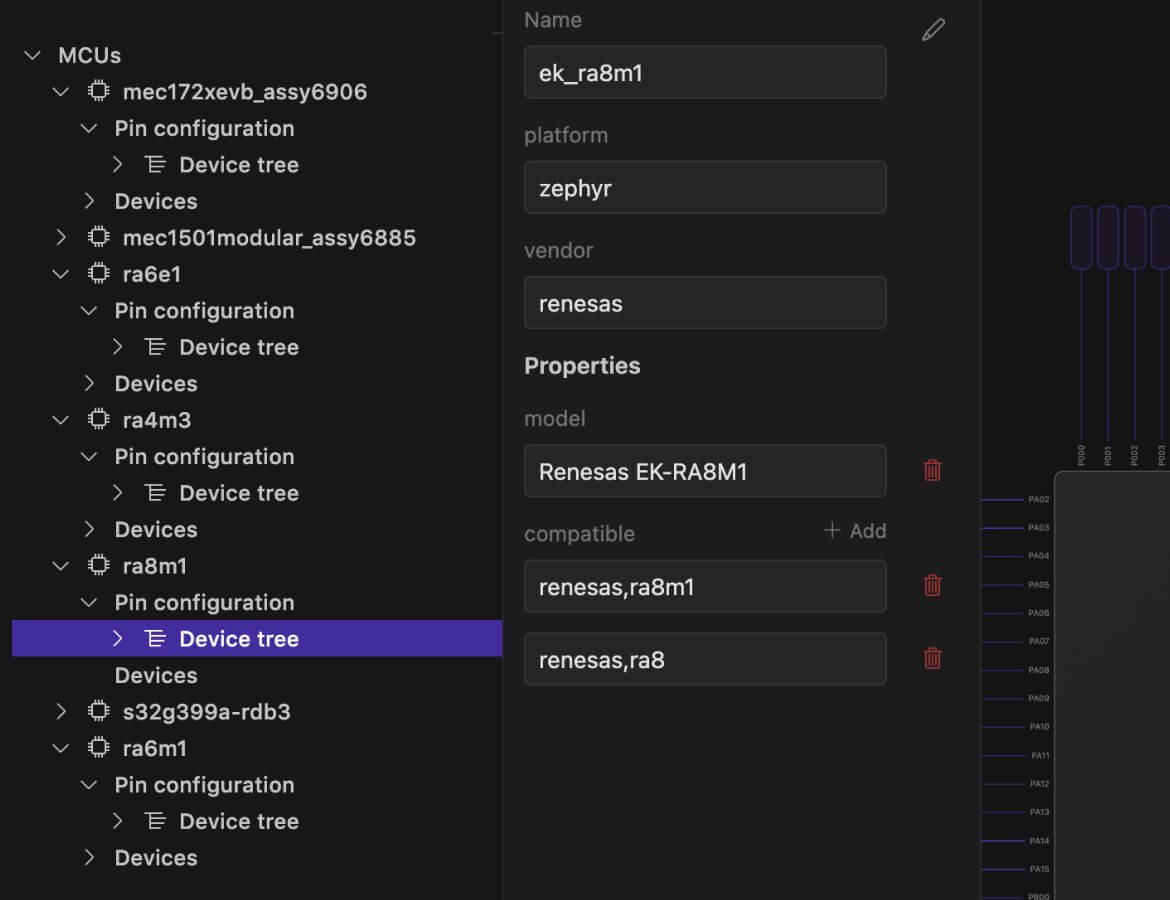This screenshot has width=1170, height=900.
Task: Delete the model property with trash icon
Action: [932, 470]
